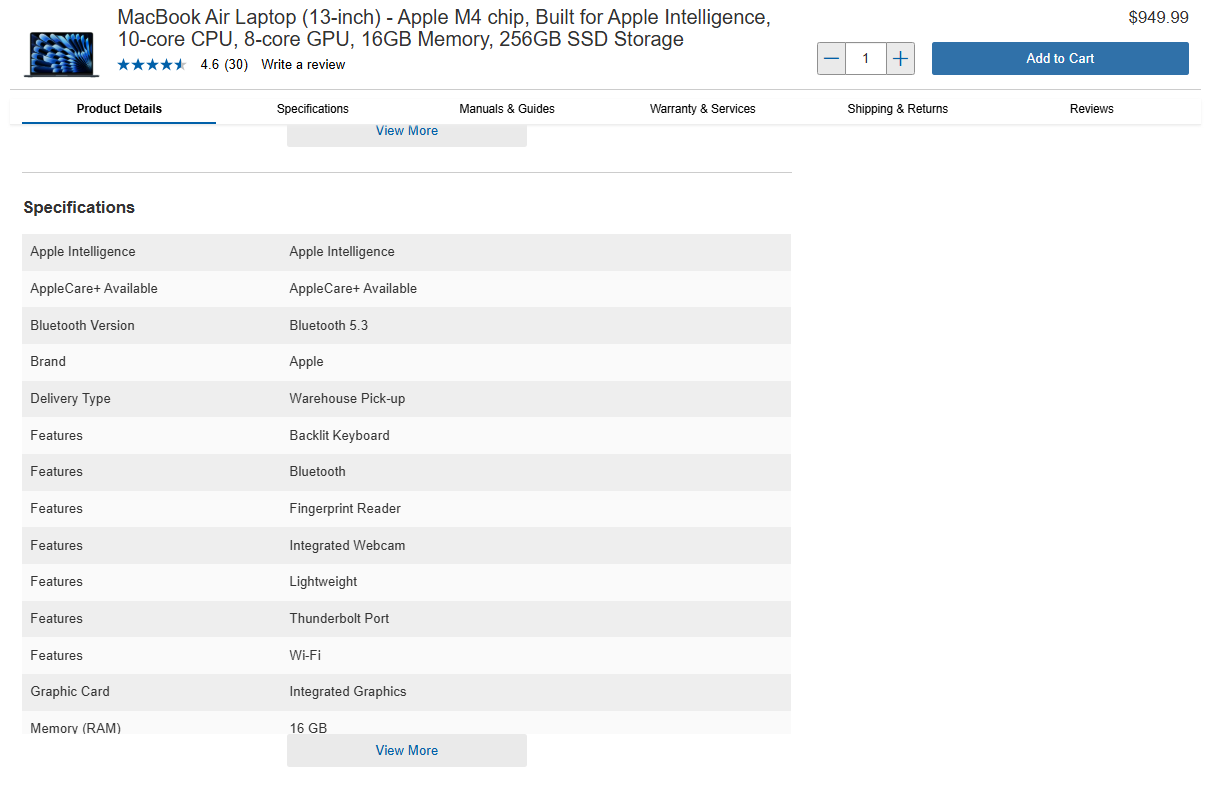Click the star rating icons

pyautogui.click(x=151, y=65)
